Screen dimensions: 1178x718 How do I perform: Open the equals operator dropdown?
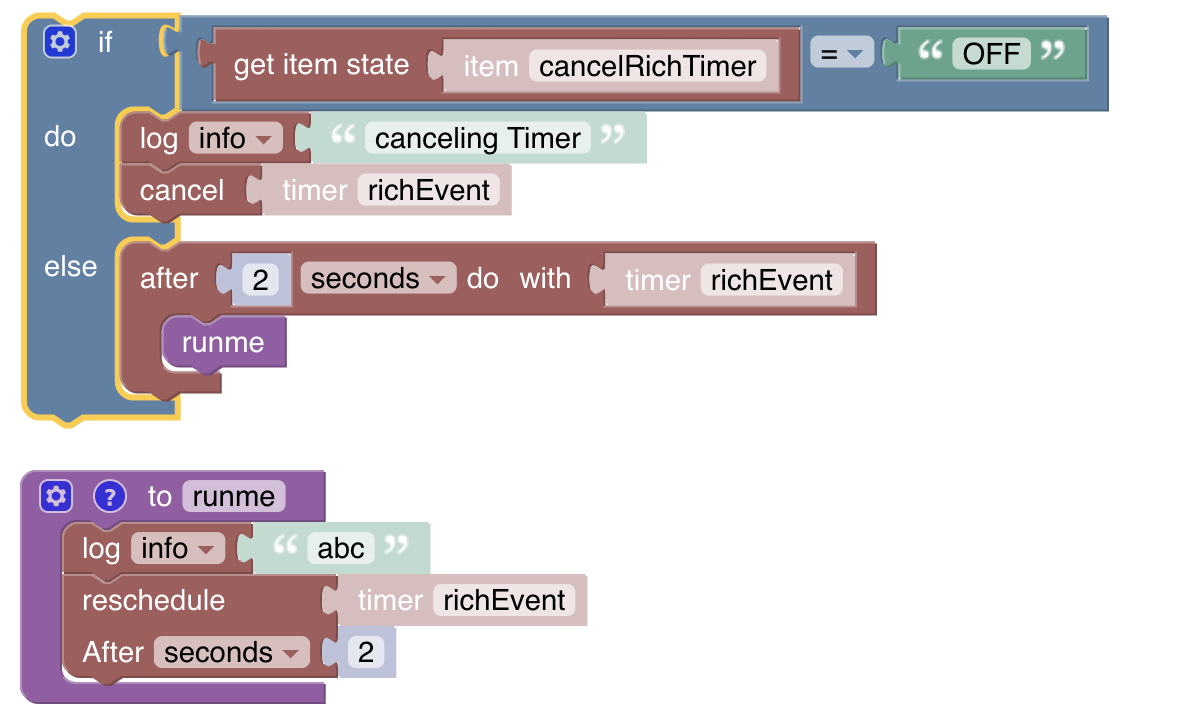[x=841, y=54]
